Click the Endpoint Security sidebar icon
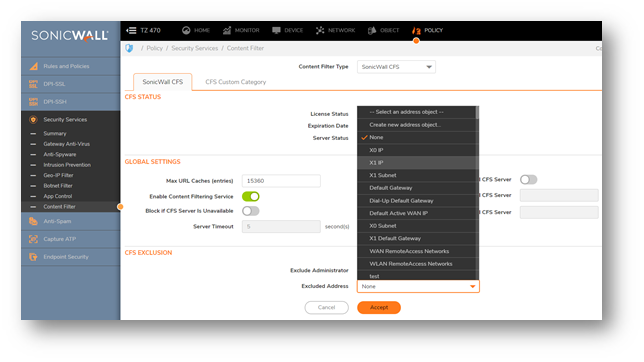 [33, 257]
